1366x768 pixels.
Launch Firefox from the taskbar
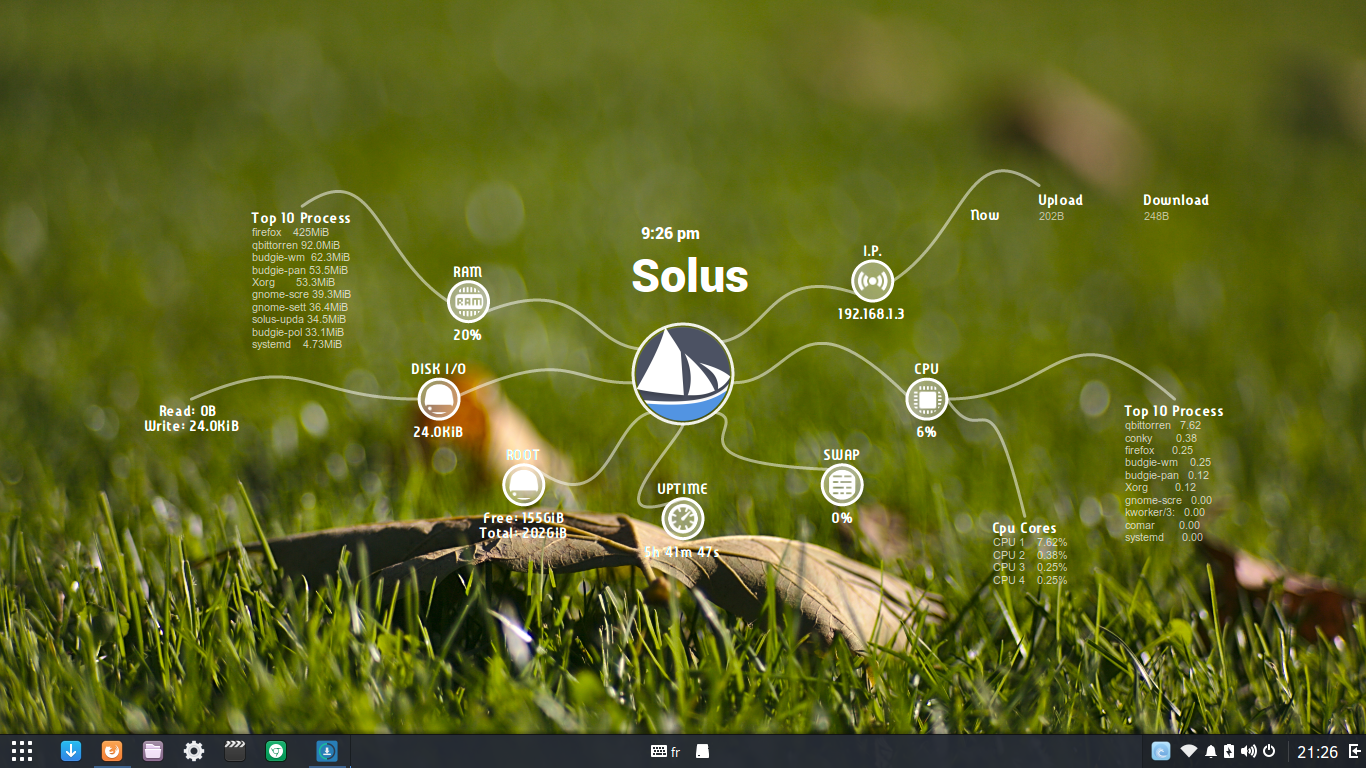point(112,751)
